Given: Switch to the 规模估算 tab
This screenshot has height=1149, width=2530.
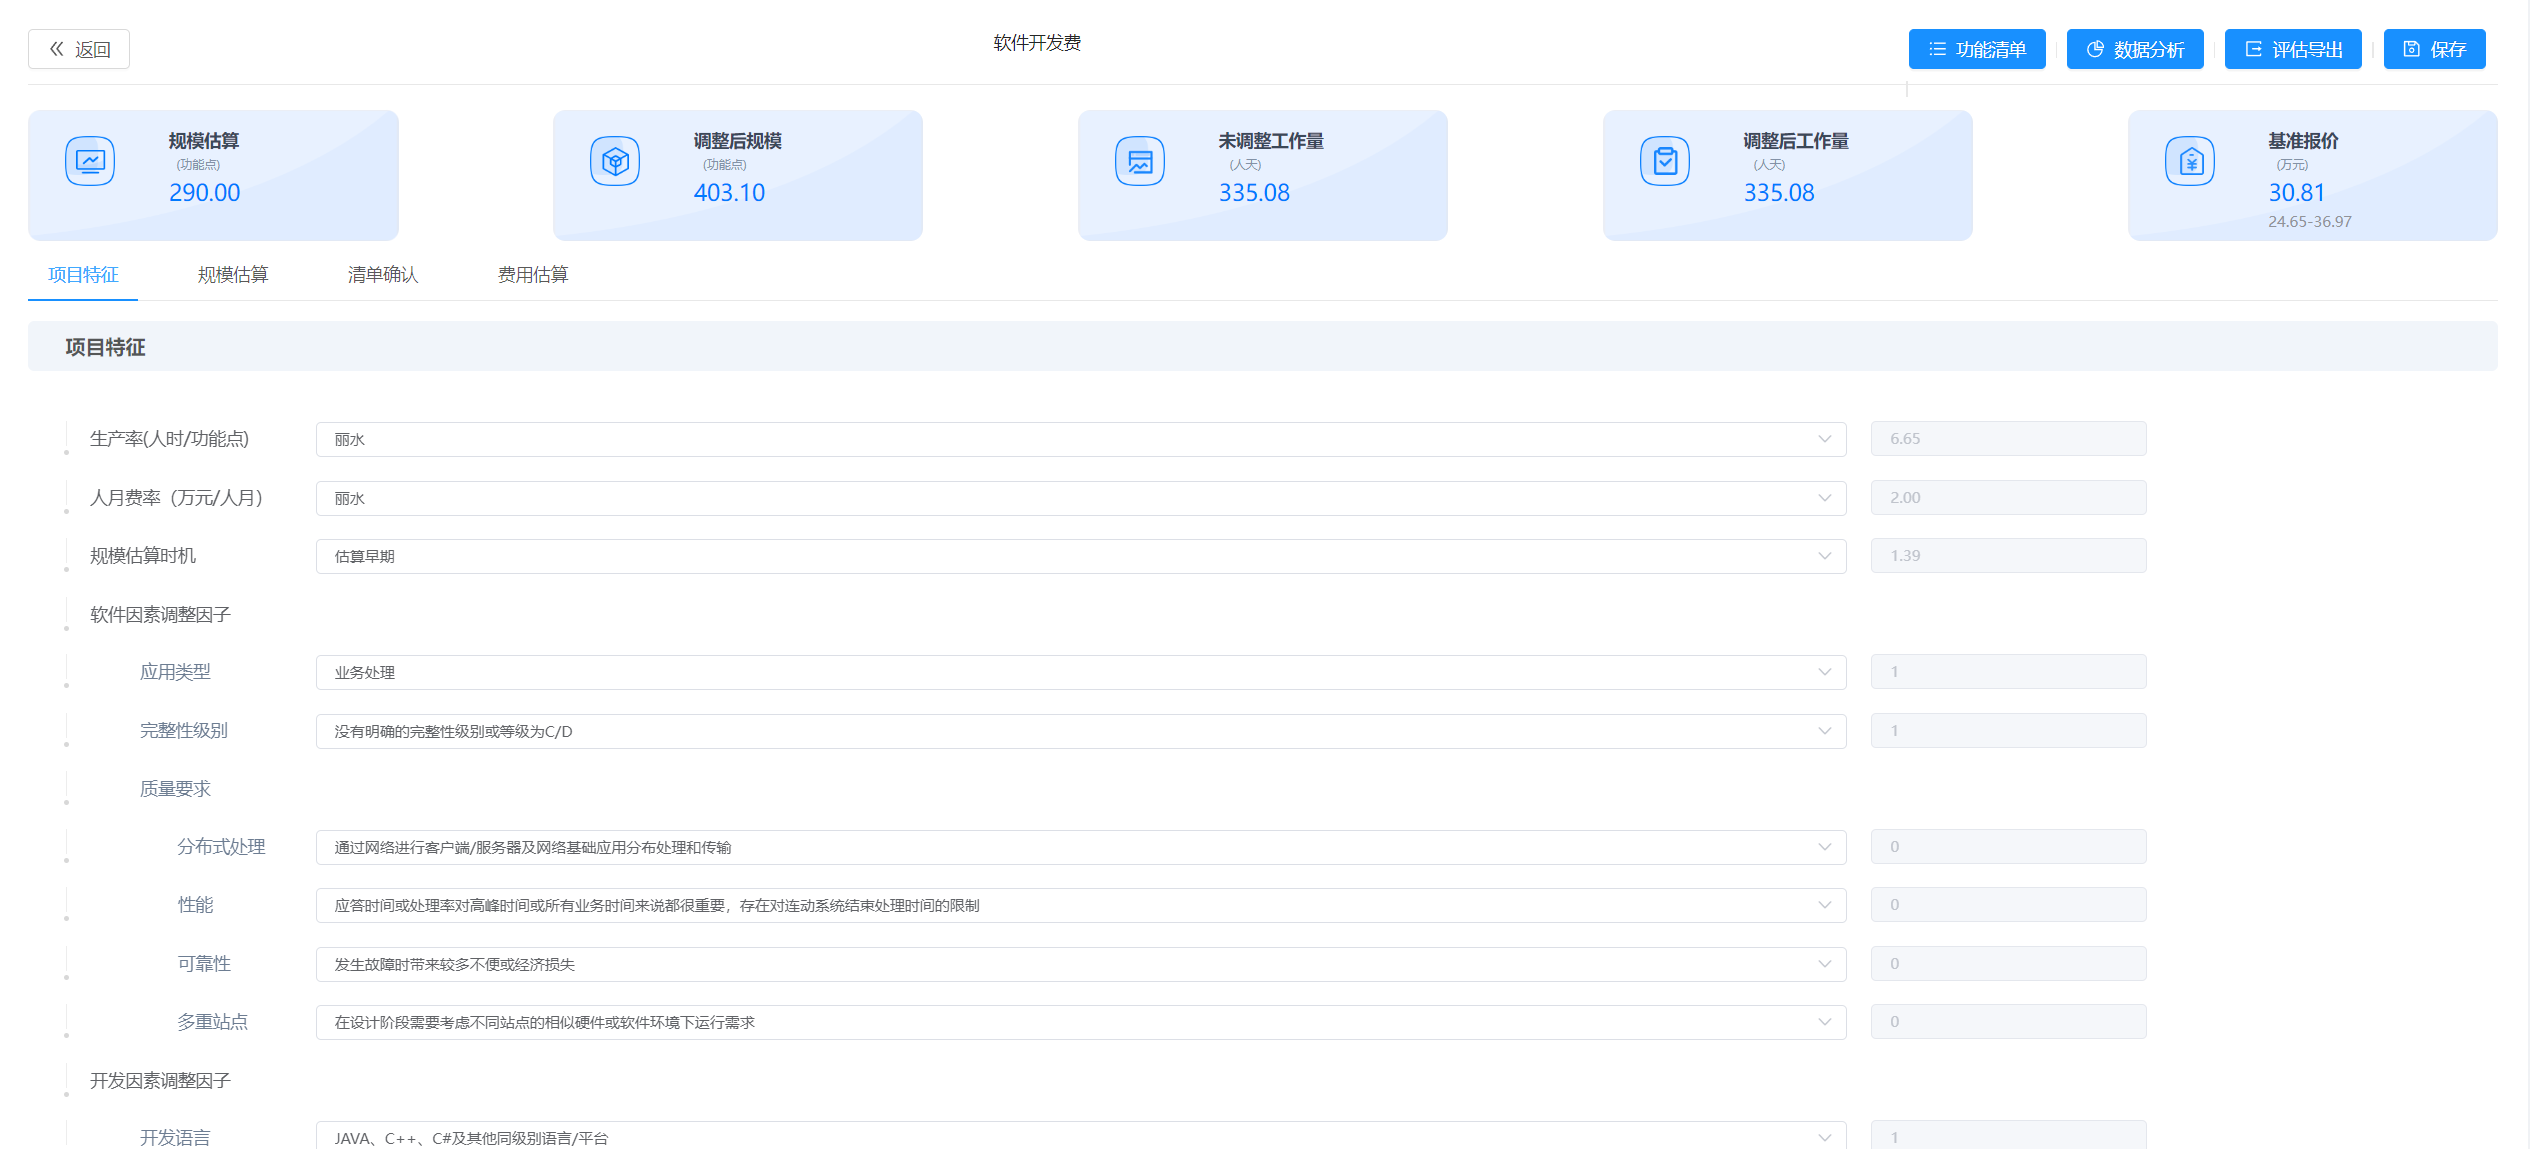Looking at the screenshot, I should [x=233, y=275].
